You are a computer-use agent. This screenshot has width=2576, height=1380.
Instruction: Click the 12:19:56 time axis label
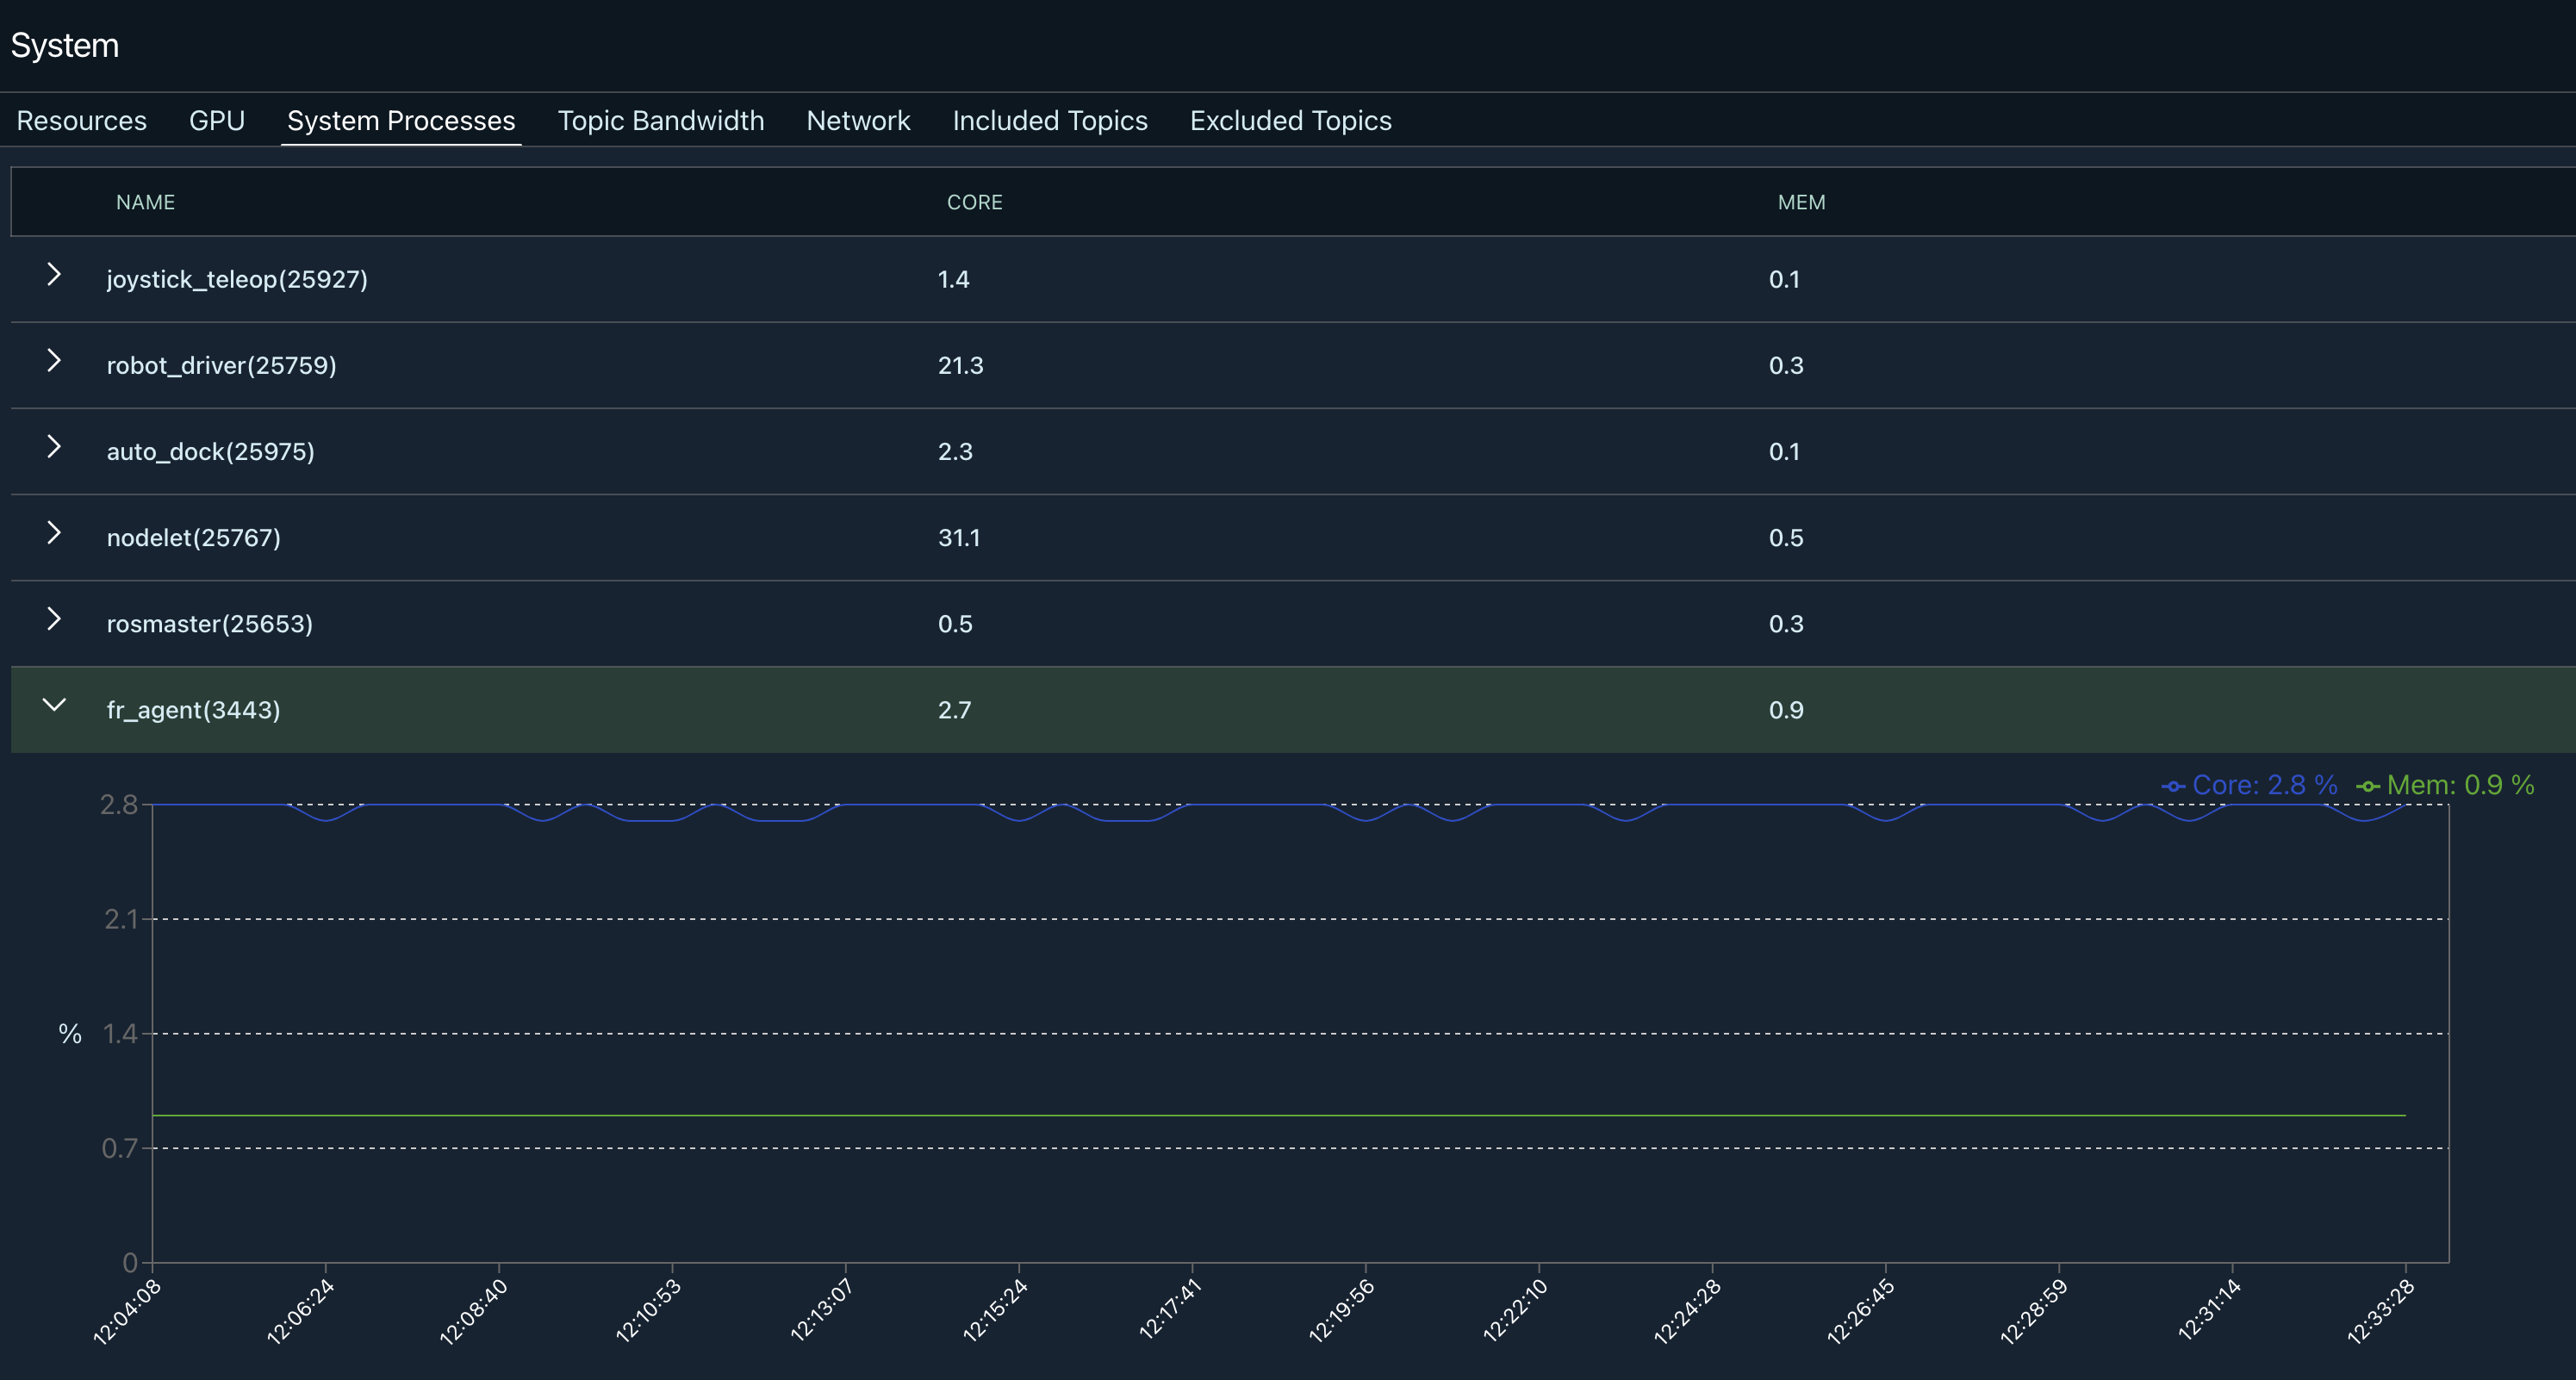(1342, 1310)
